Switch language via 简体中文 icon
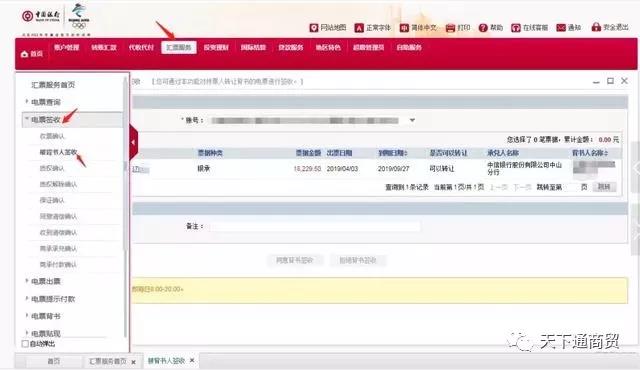The width and height of the screenshot is (640, 370). [404, 28]
